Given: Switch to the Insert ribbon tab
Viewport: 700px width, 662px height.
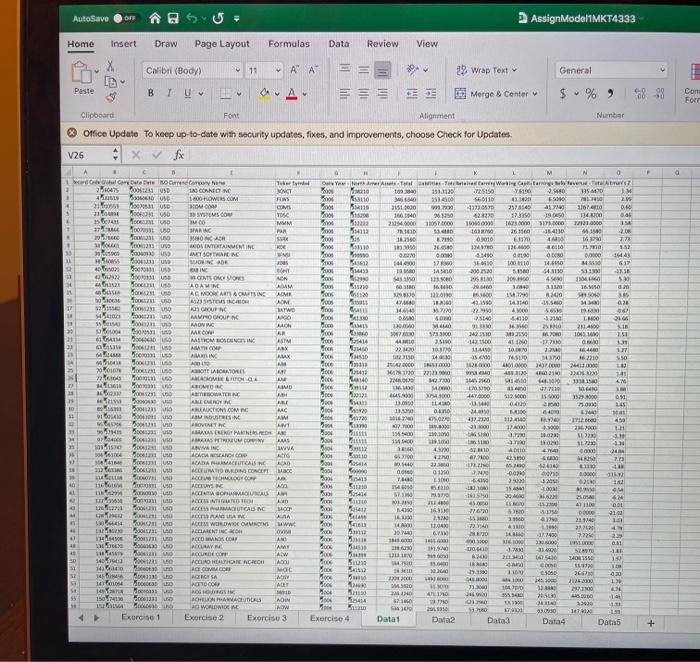Looking at the screenshot, I should pyautogui.click(x=124, y=44).
